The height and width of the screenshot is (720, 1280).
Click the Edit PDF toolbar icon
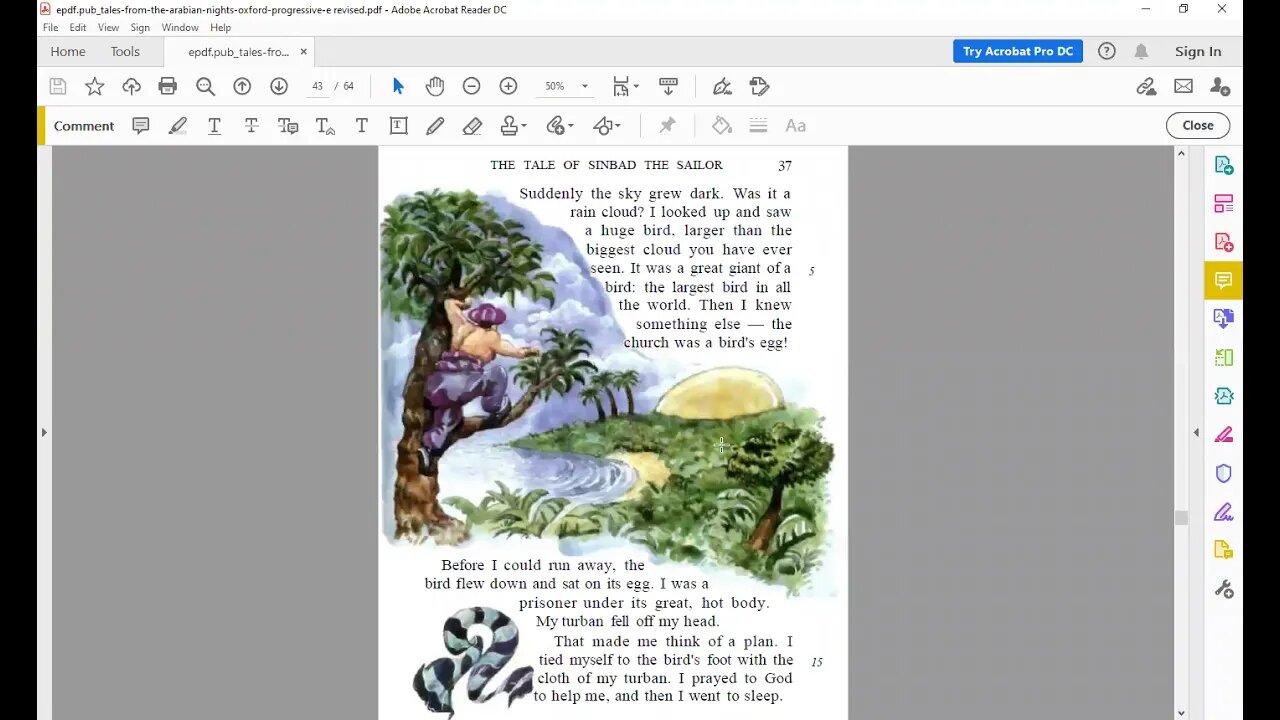760,86
